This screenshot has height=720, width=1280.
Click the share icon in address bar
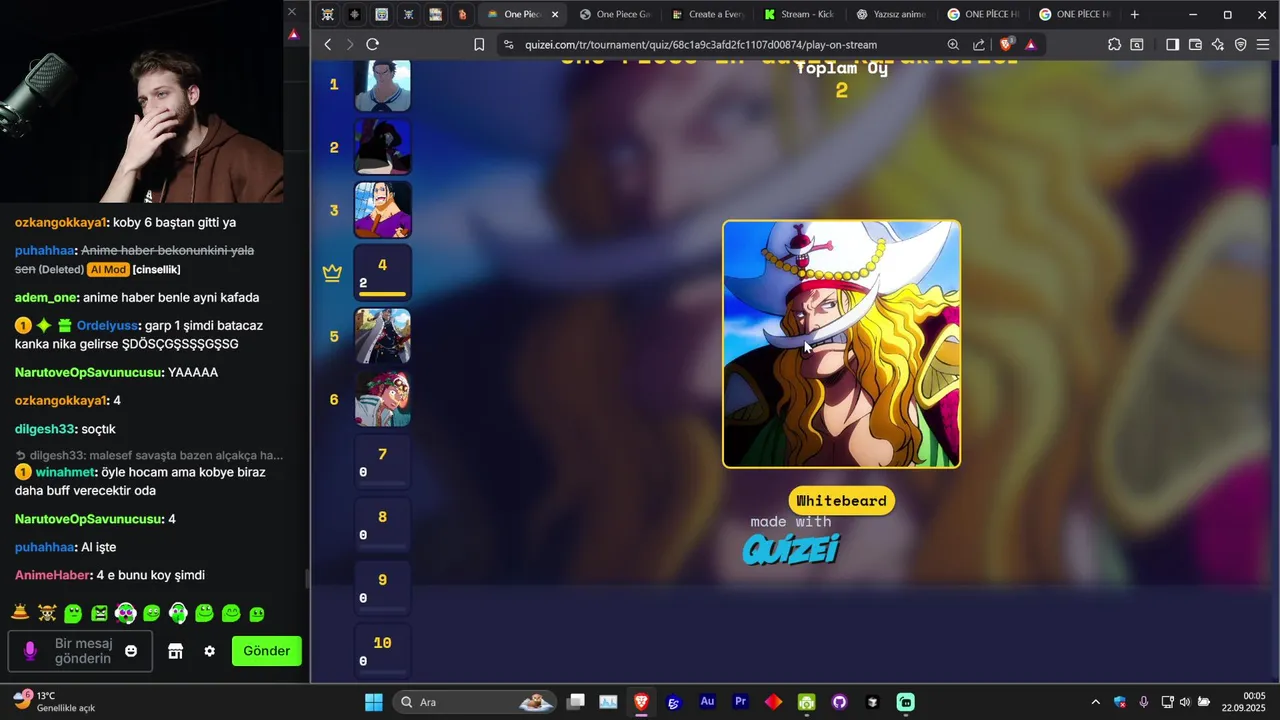[979, 44]
